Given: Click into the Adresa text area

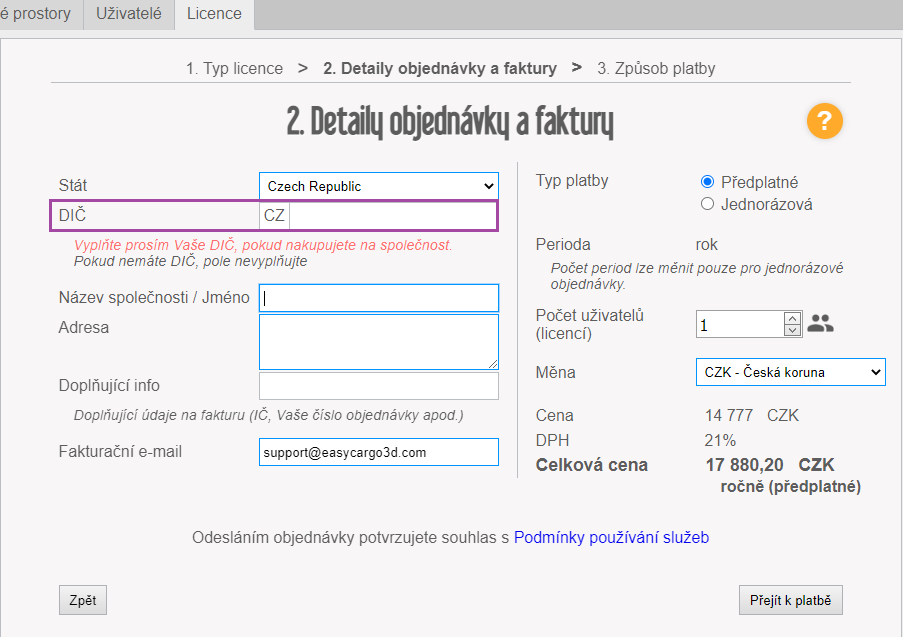Looking at the screenshot, I should pyautogui.click(x=378, y=342).
